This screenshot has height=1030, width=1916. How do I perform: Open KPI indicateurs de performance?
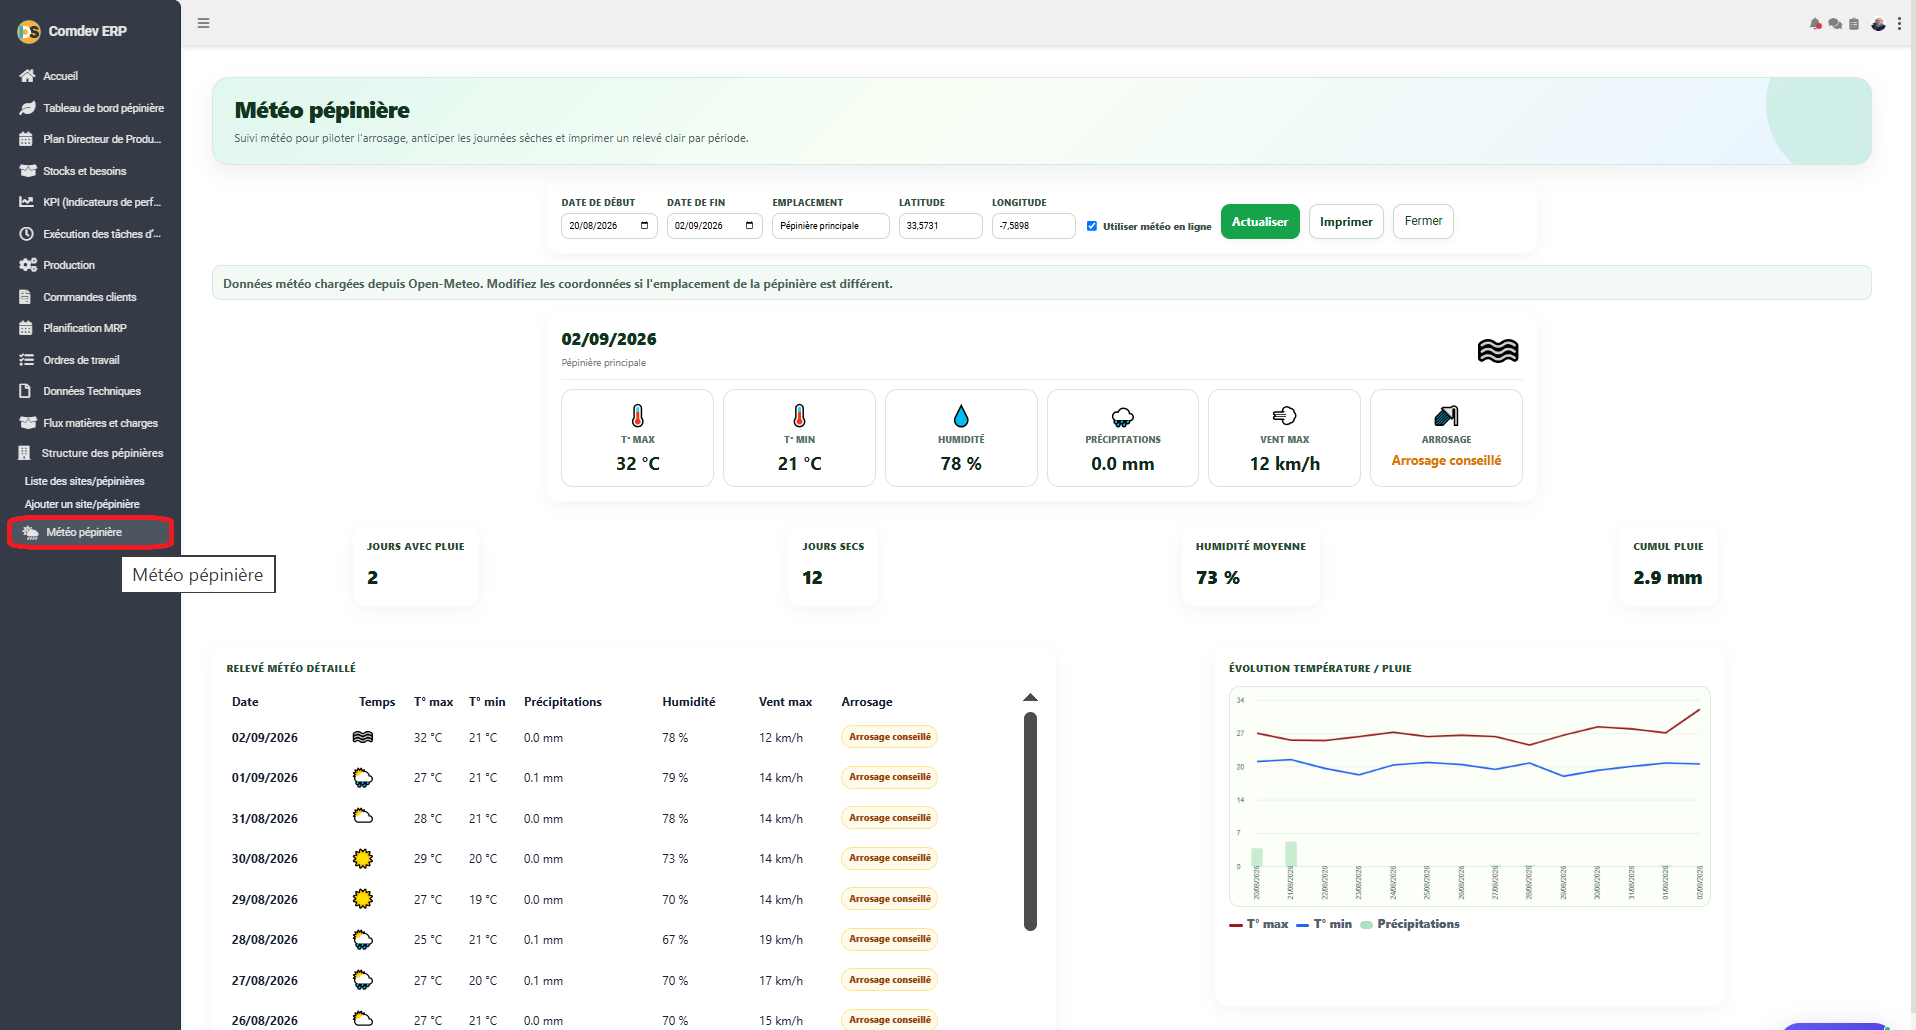(90, 202)
